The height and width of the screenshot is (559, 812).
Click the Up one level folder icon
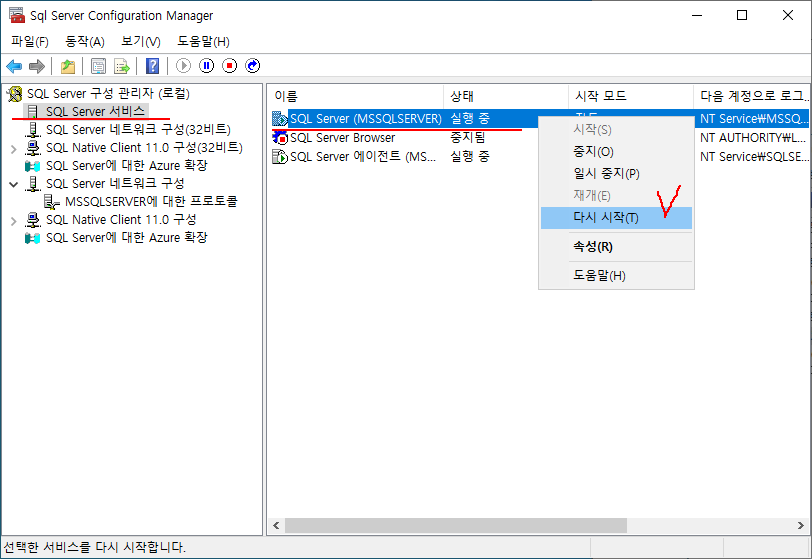[x=68, y=66]
